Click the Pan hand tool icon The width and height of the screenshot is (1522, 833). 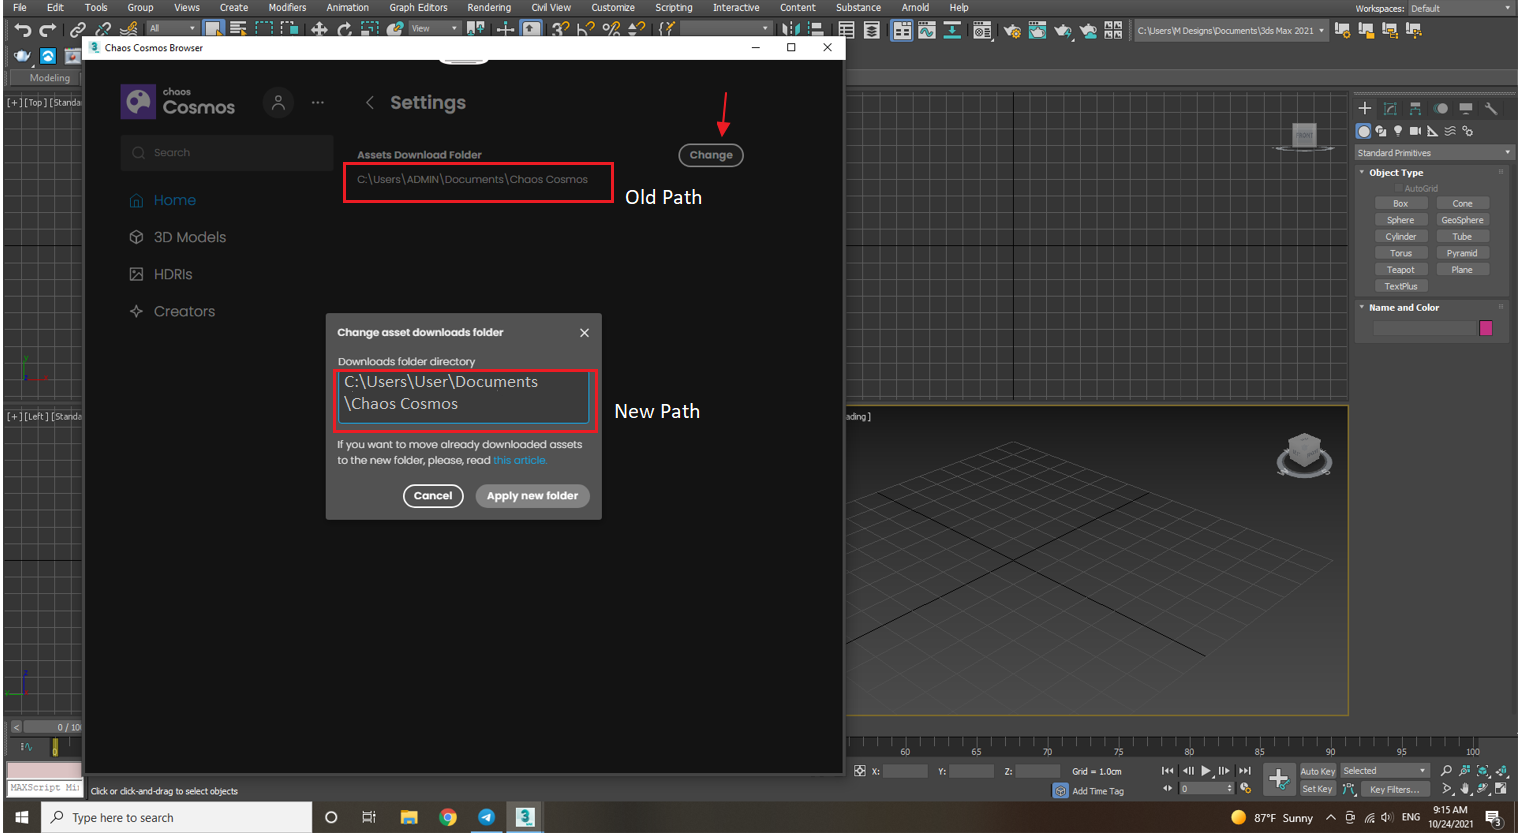[x=1465, y=789]
